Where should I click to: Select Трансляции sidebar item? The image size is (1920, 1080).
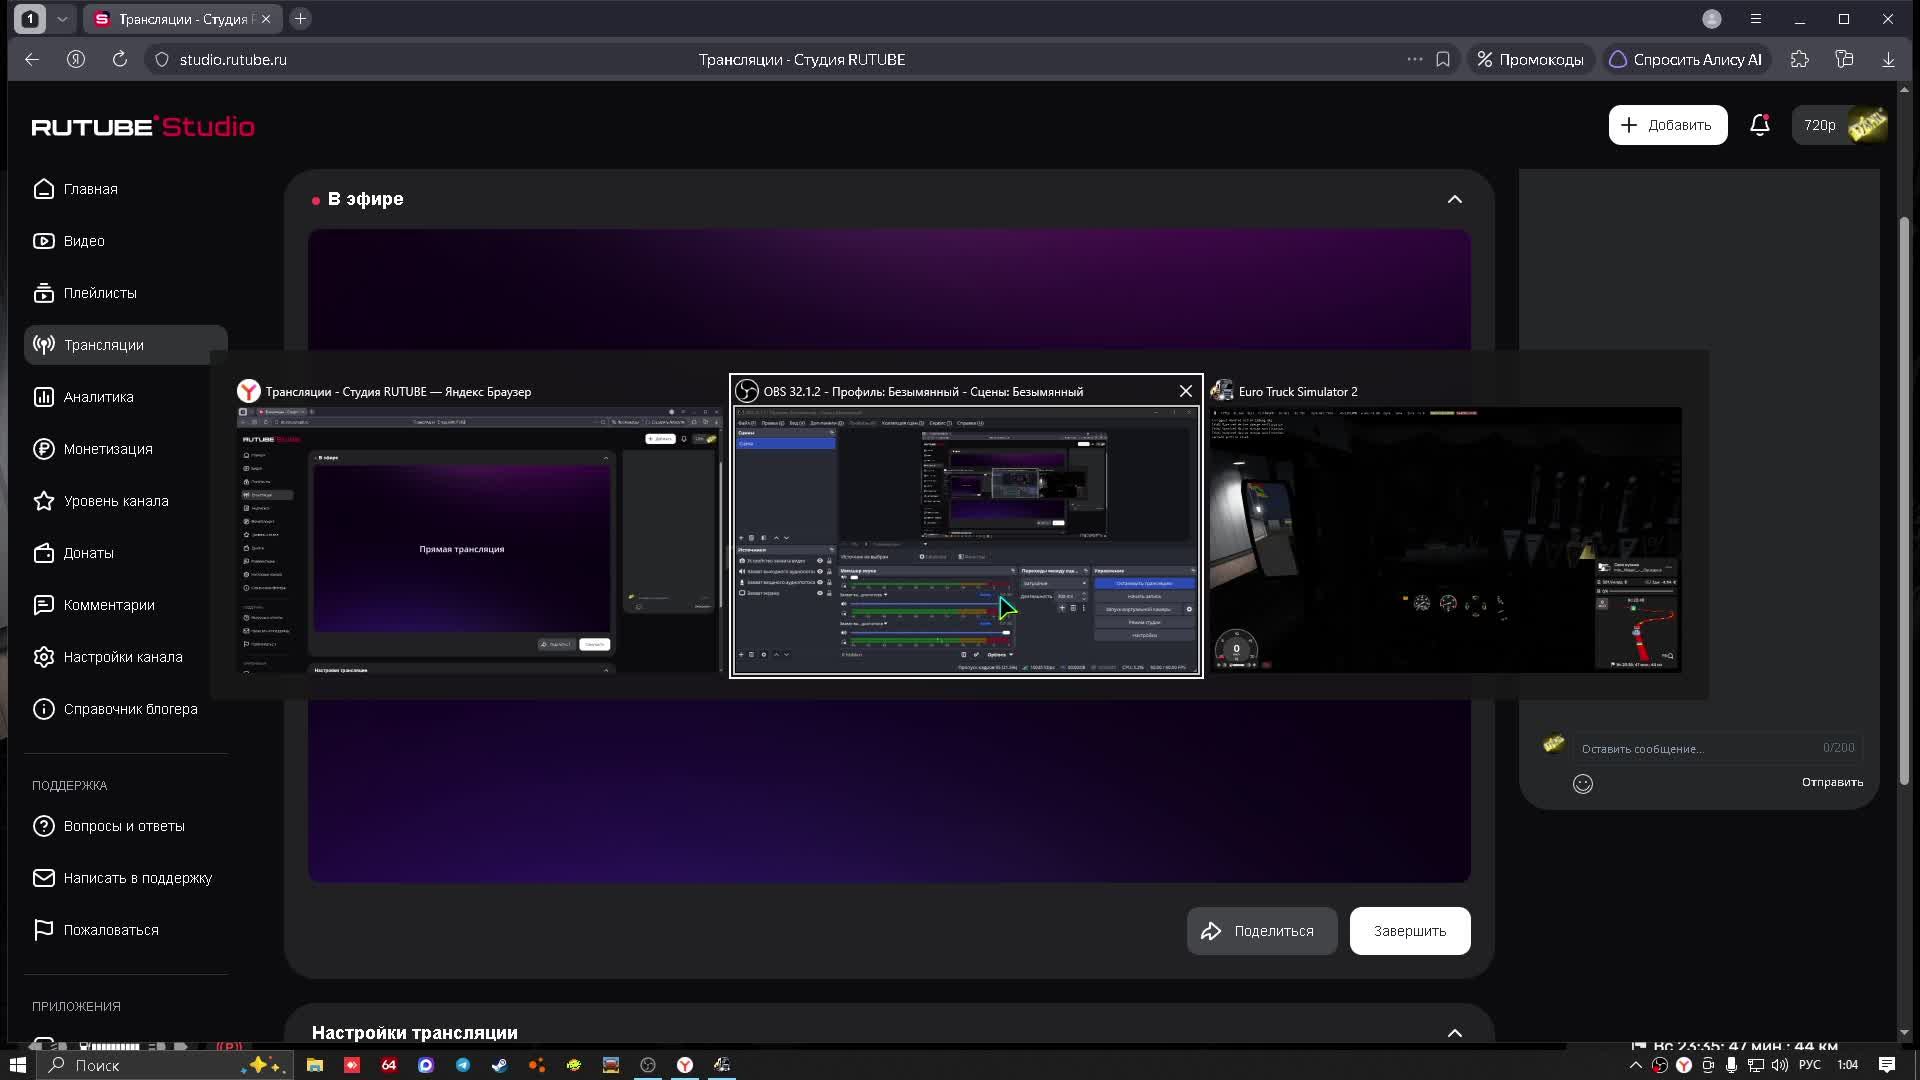coord(126,345)
